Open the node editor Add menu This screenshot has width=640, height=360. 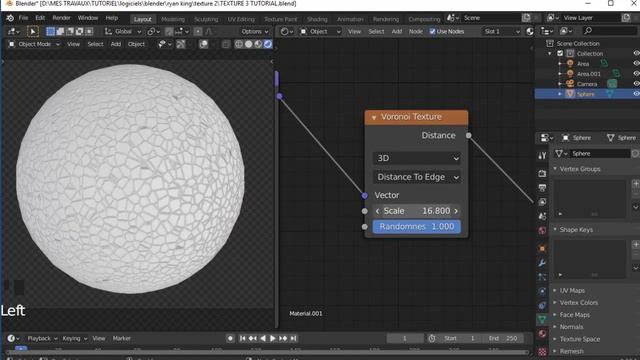click(397, 31)
